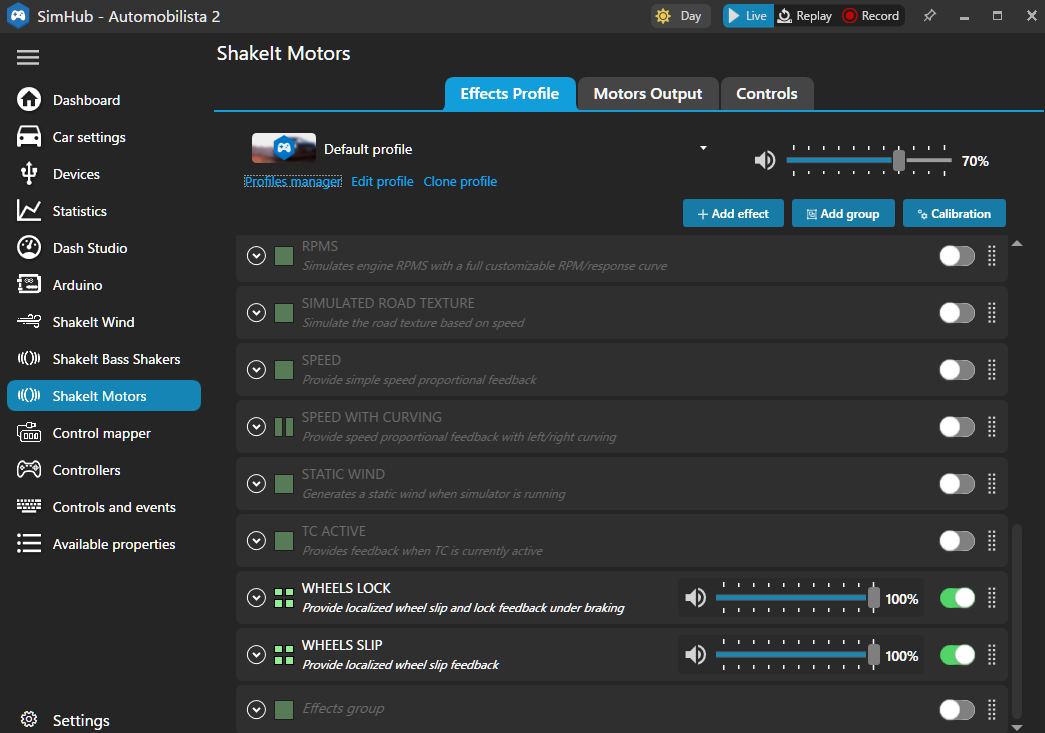Switch to the Effects Profile tab

pos(510,93)
